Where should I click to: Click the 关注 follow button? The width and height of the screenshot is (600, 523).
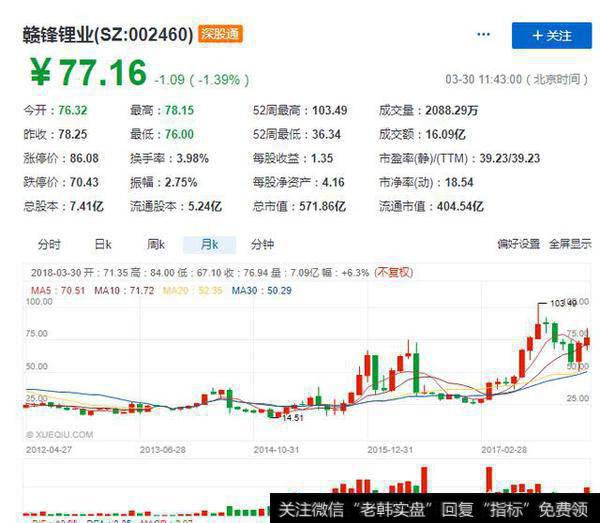tap(551, 36)
